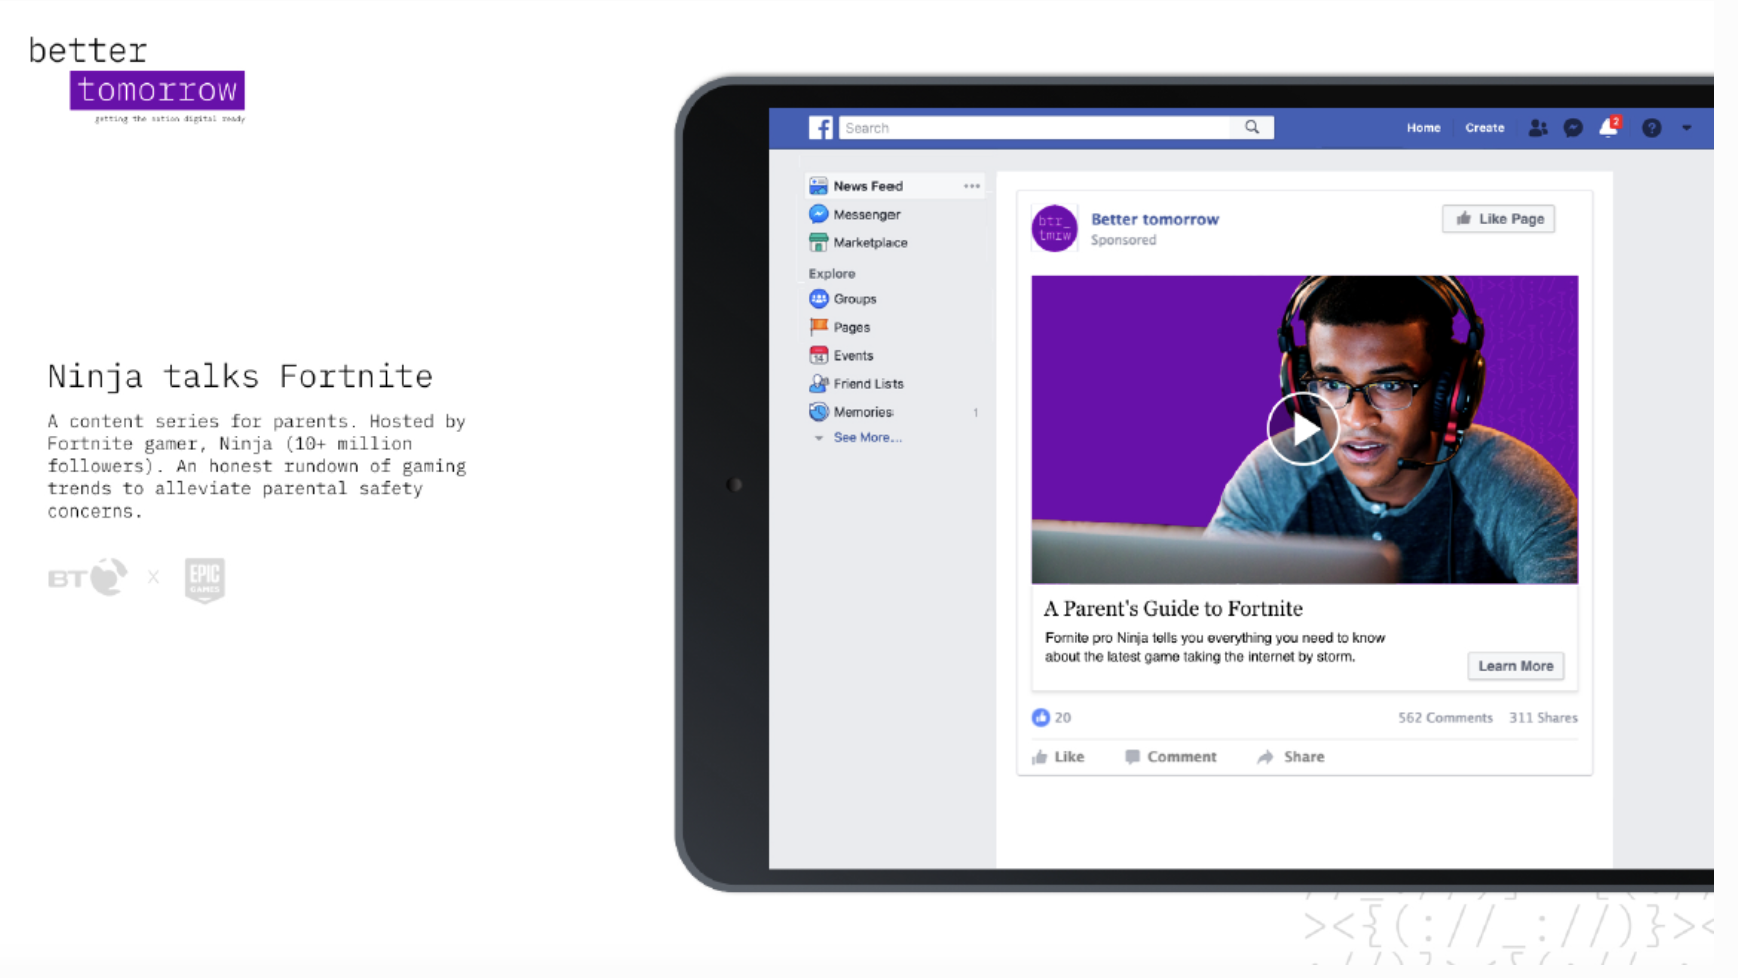Image resolution: width=1738 pixels, height=978 pixels.
Task: Click the Better tomorrow page avatar
Action: (1054, 228)
